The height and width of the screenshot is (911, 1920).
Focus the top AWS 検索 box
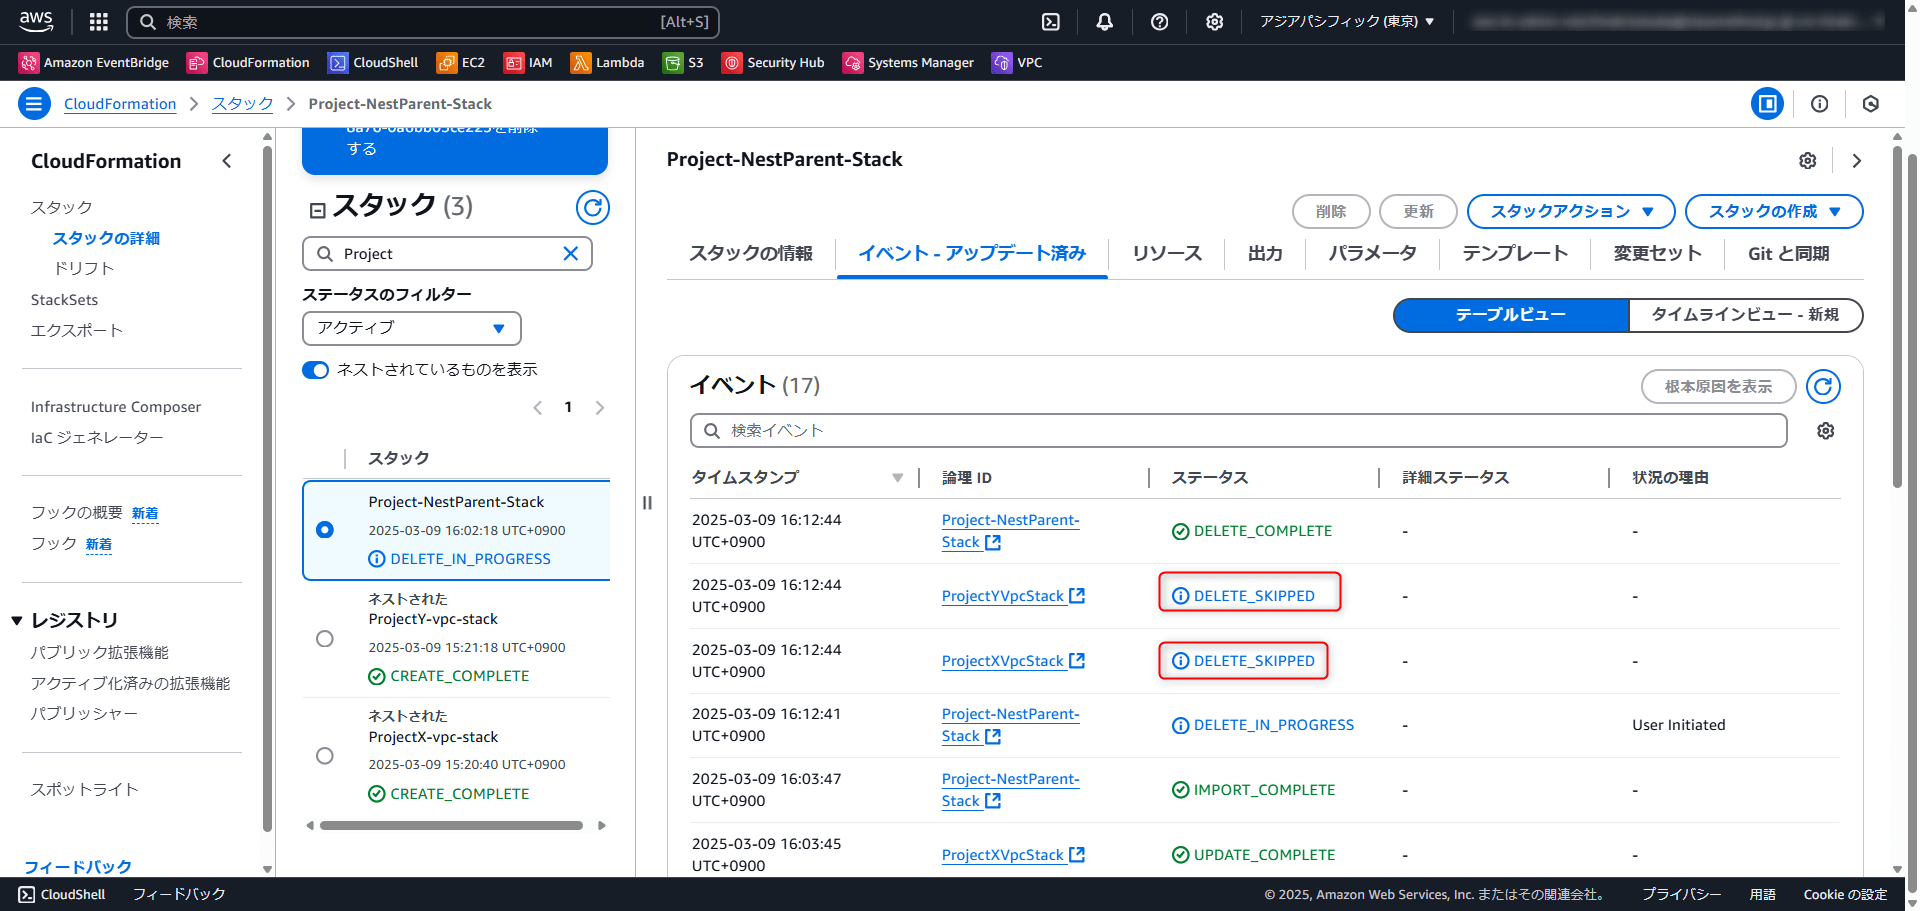click(x=423, y=21)
